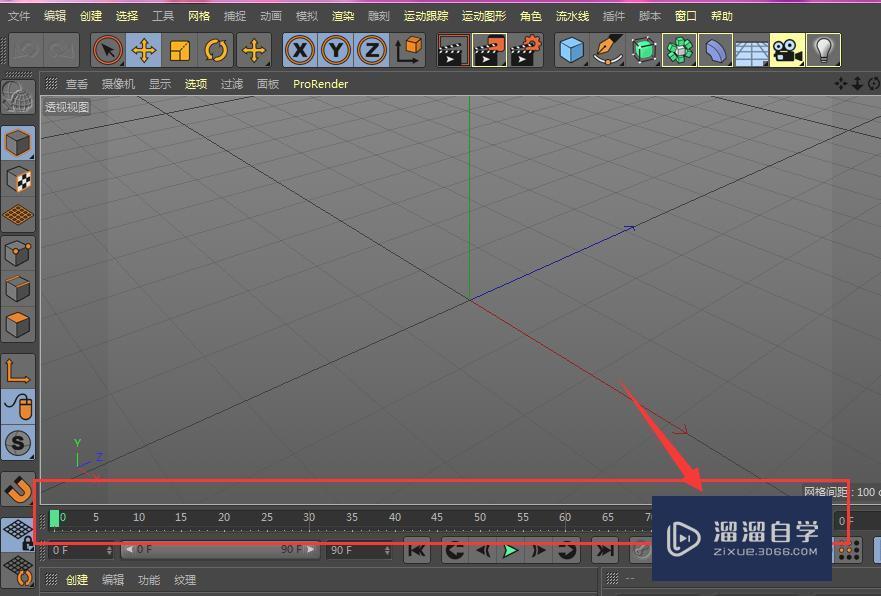Screen dimensions: 881x596
Task: Open the viewport 过滤 menu
Action: point(232,84)
